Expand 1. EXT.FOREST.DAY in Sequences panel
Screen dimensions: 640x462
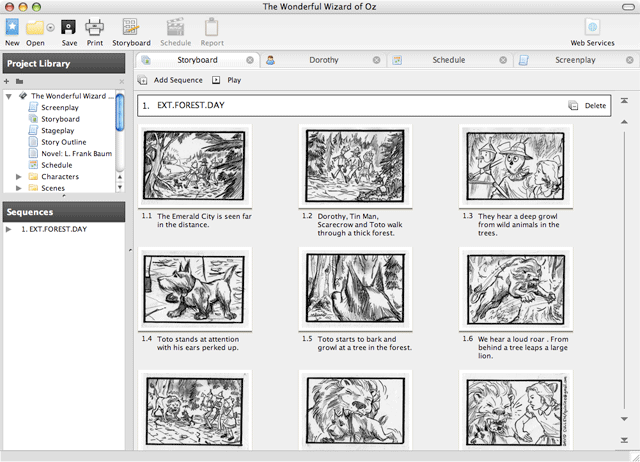click(9, 229)
